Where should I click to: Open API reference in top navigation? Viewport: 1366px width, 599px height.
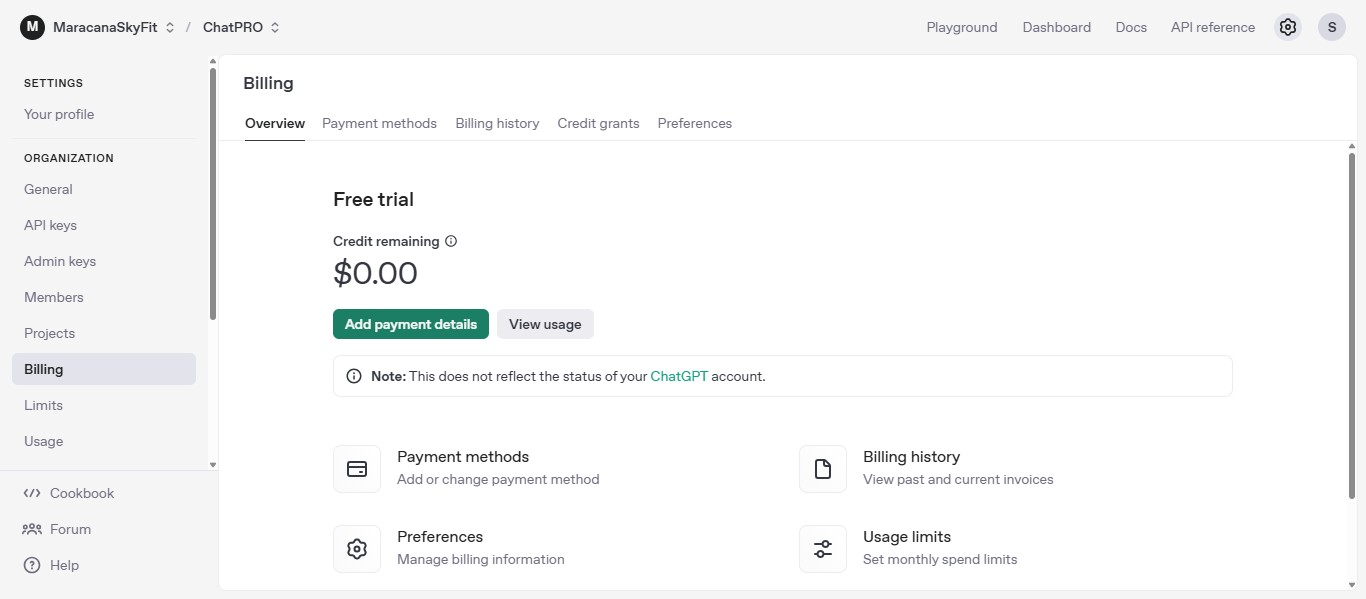click(1213, 27)
